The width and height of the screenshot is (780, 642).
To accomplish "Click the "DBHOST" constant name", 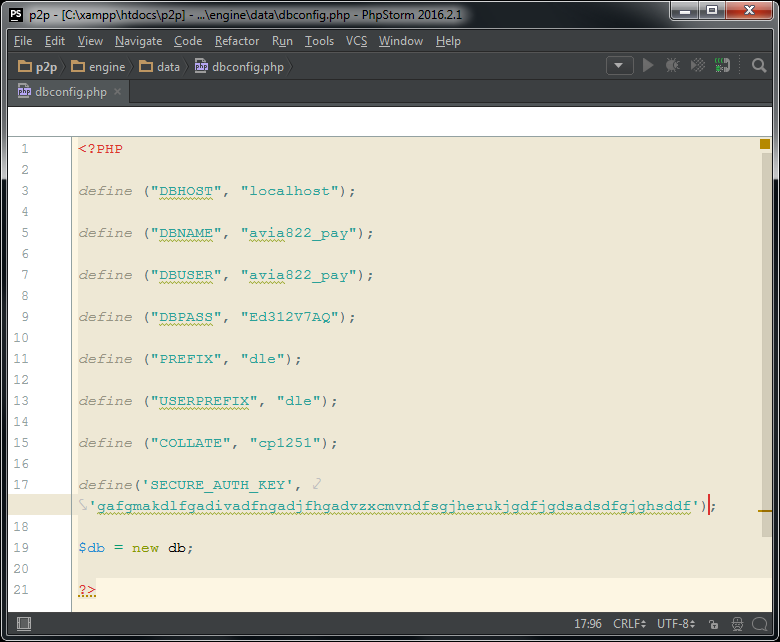I will pos(186,191).
